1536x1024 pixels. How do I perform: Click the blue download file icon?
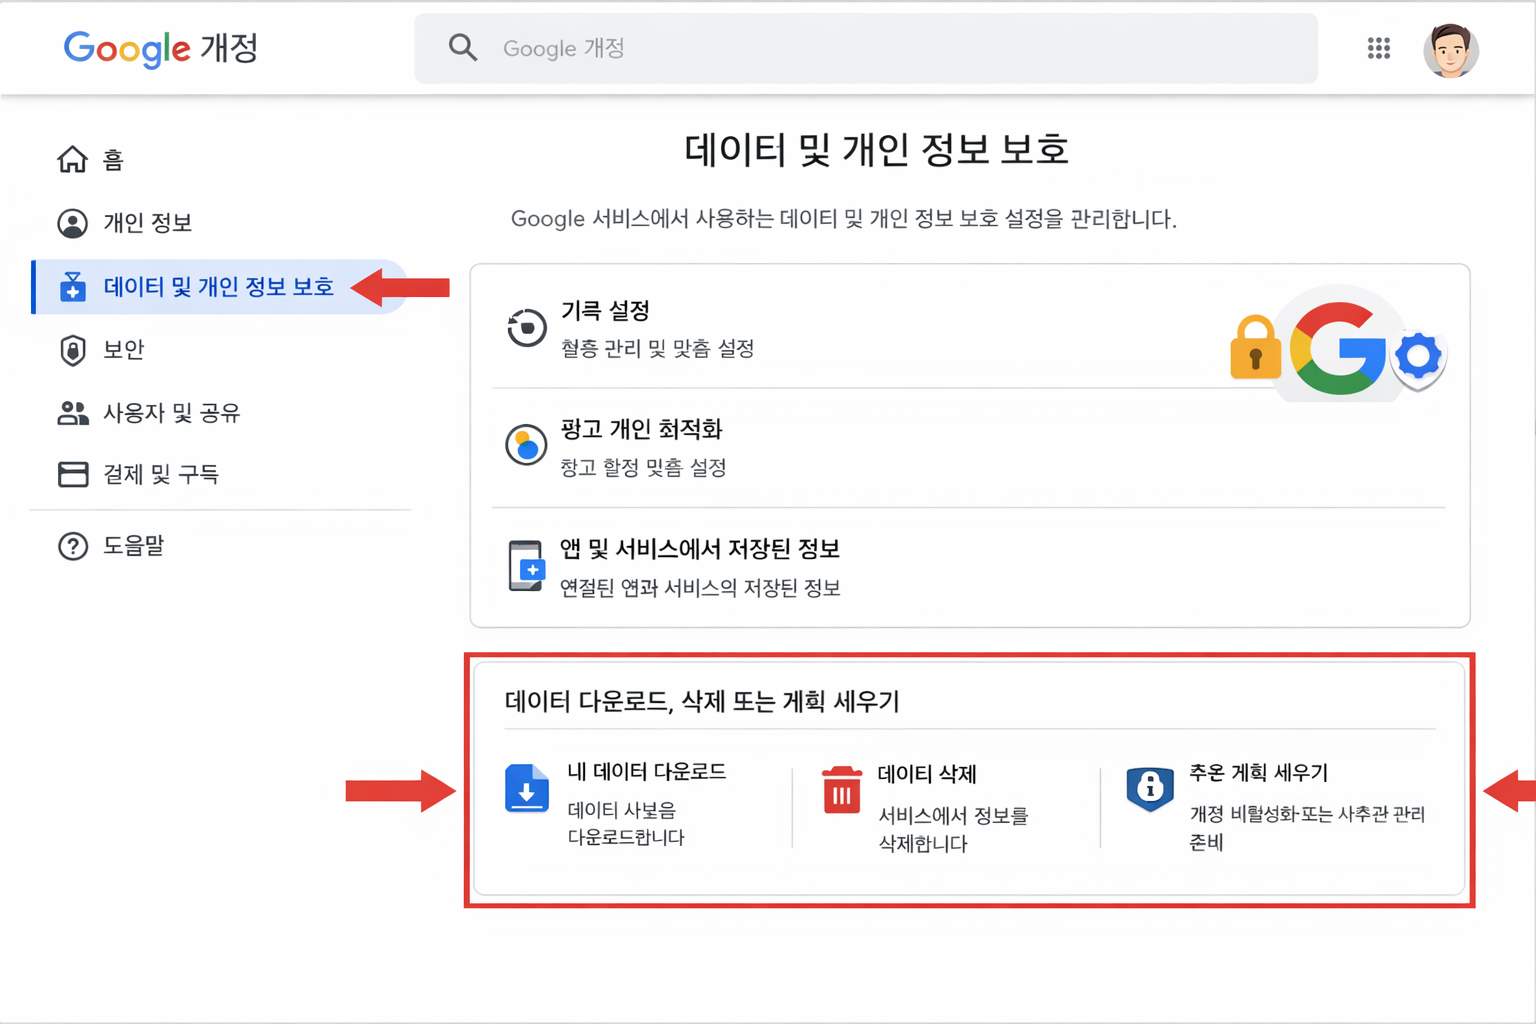[527, 788]
